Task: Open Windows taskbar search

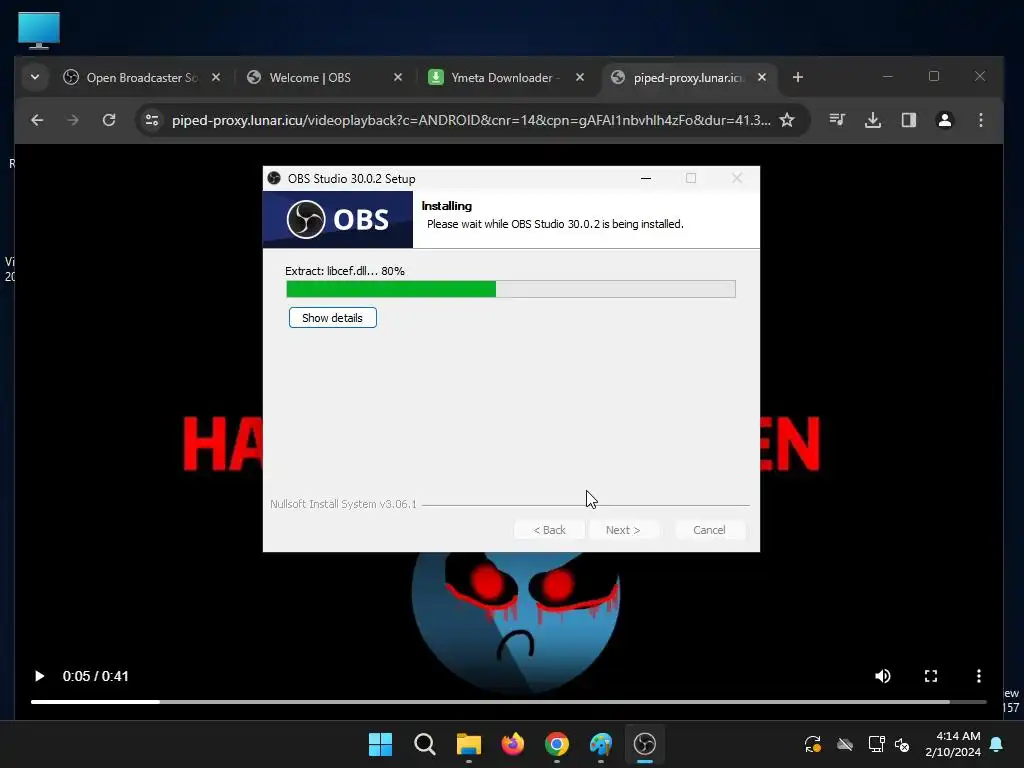Action: (x=424, y=744)
